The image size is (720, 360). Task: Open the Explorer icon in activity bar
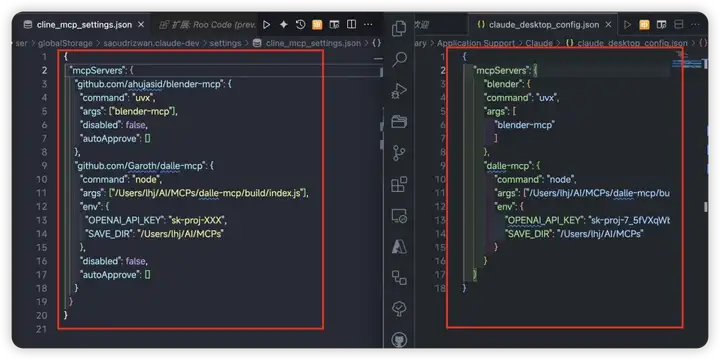tap(399, 28)
